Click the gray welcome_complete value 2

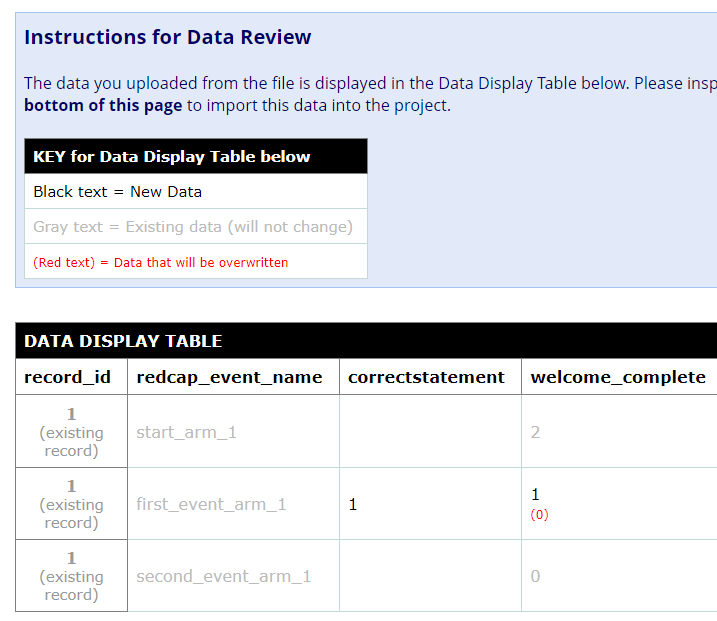(536, 432)
